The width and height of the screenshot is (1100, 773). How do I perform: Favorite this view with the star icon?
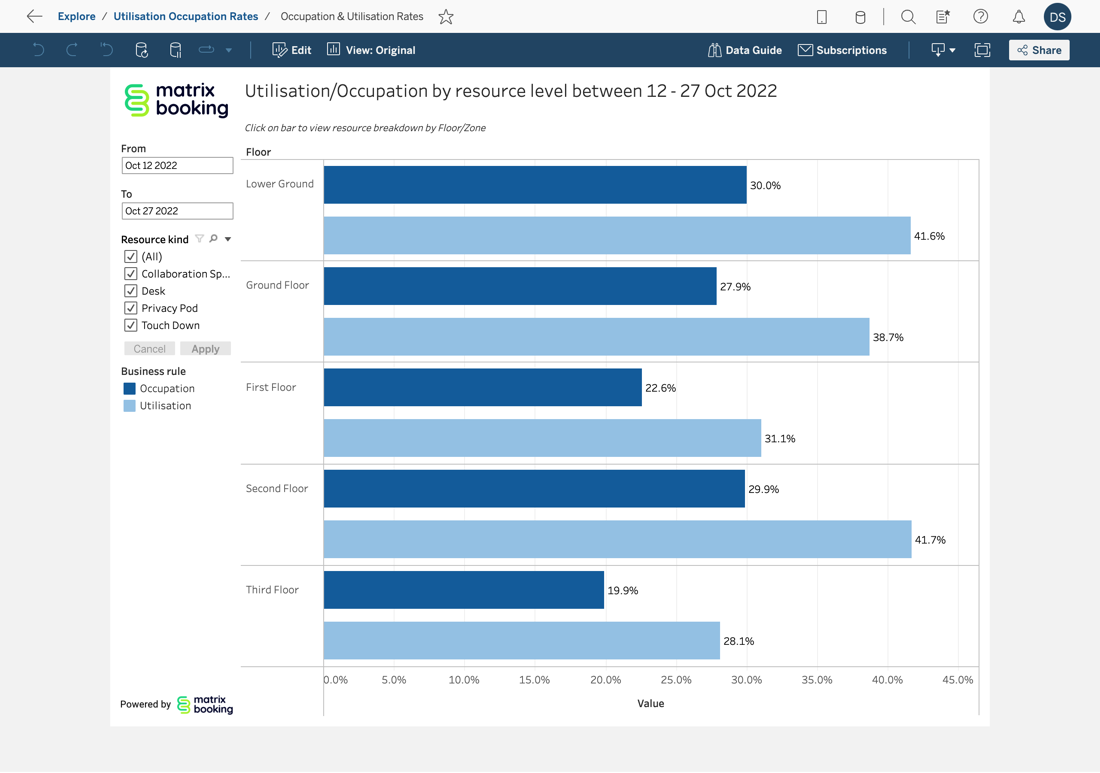[x=446, y=17]
